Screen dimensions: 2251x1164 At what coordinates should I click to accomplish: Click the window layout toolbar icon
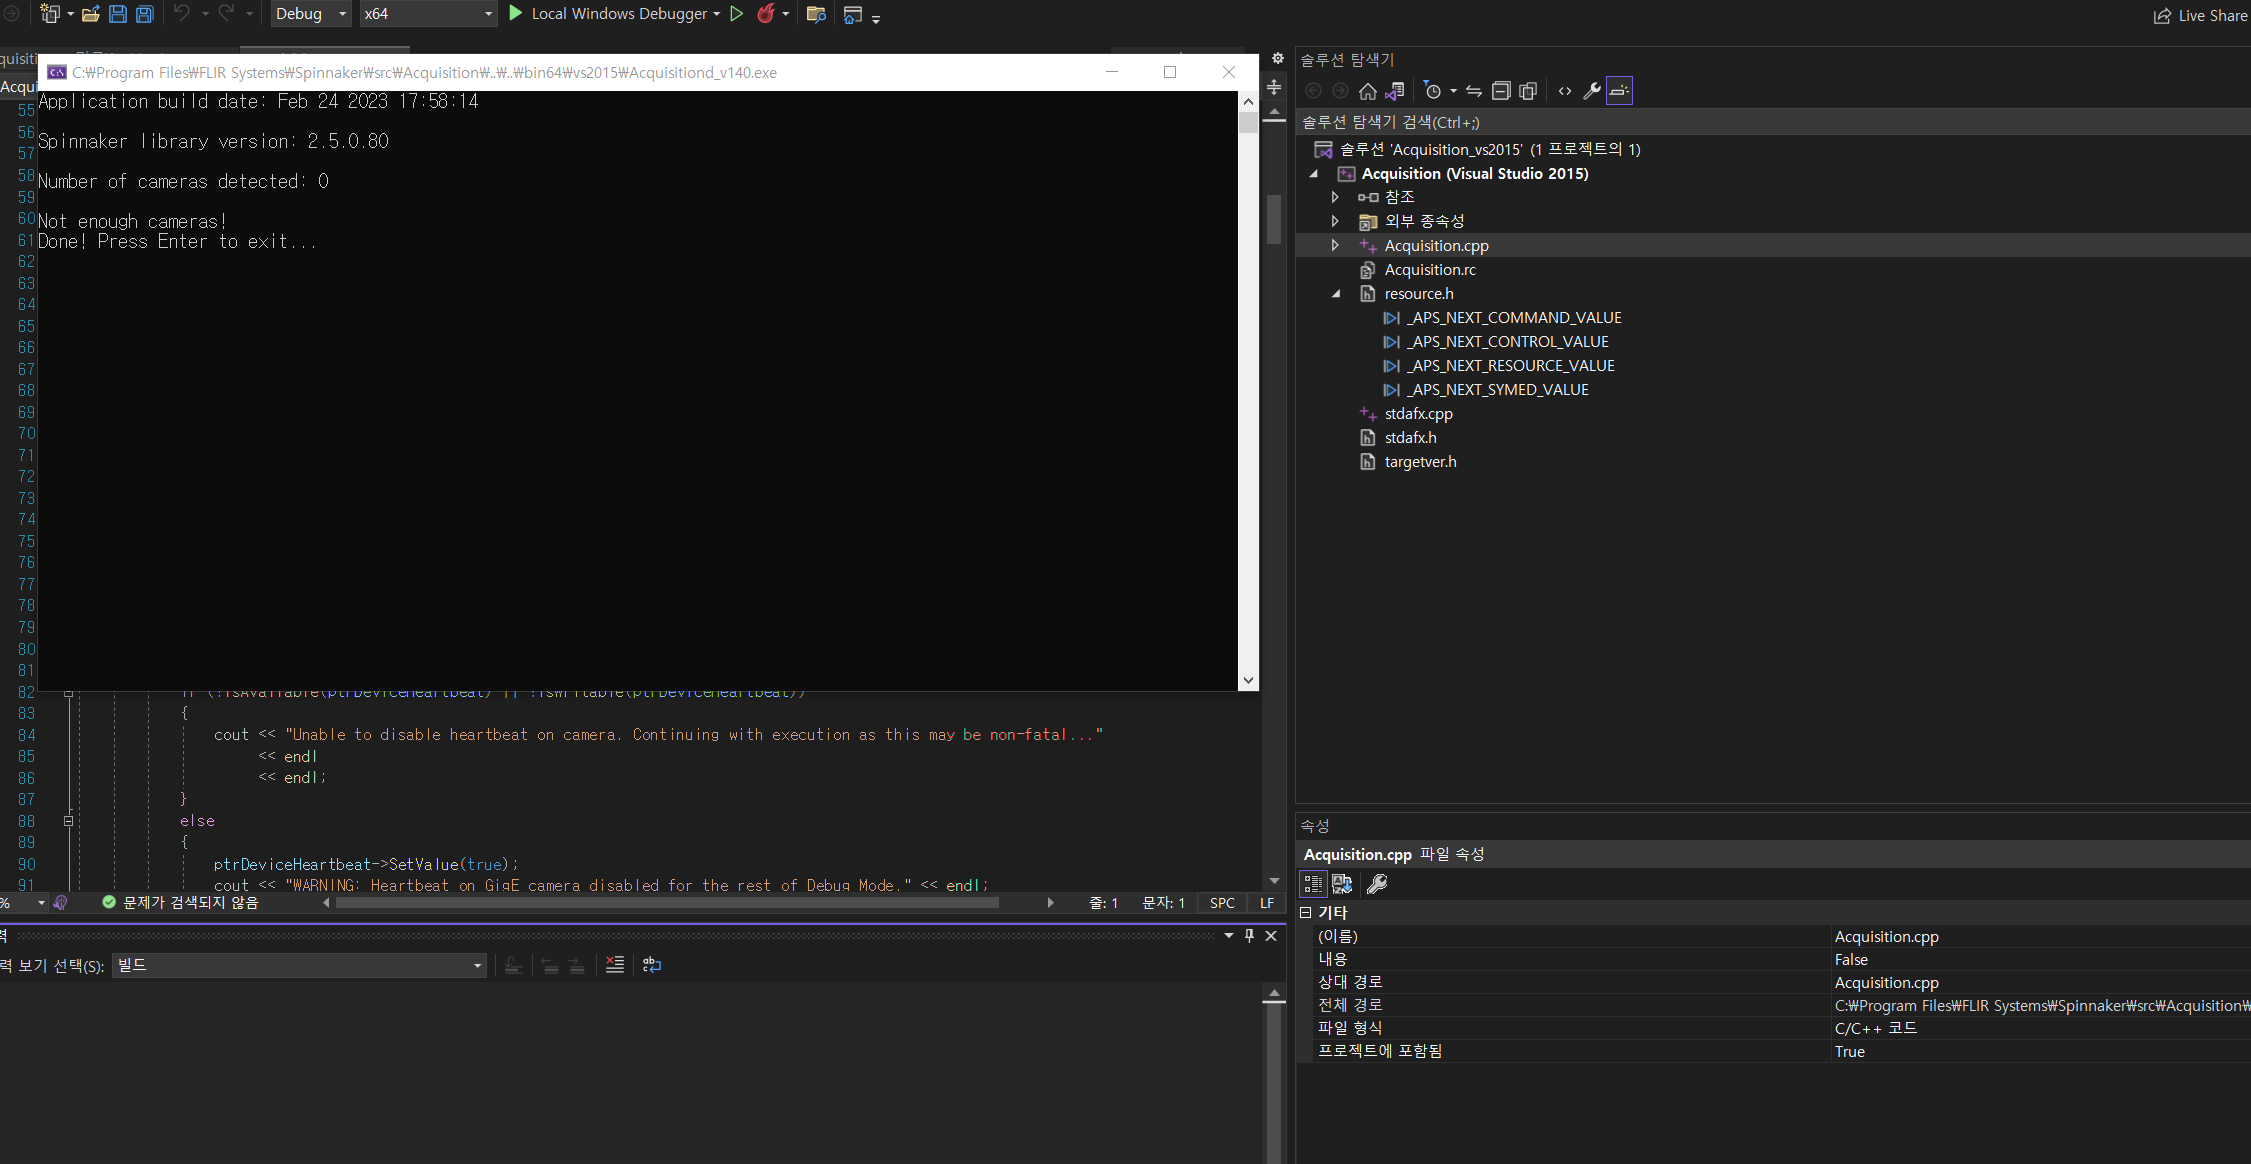pos(853,14)
